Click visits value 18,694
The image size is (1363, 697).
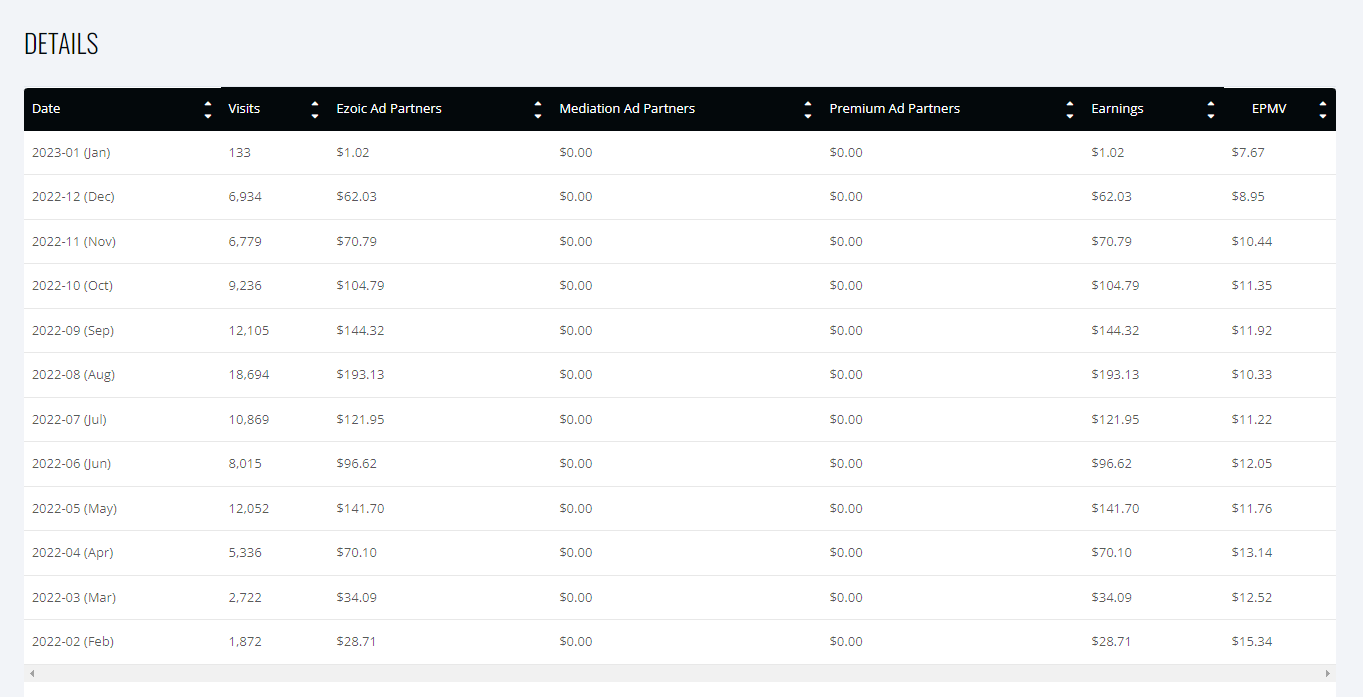tap(248, 375)
